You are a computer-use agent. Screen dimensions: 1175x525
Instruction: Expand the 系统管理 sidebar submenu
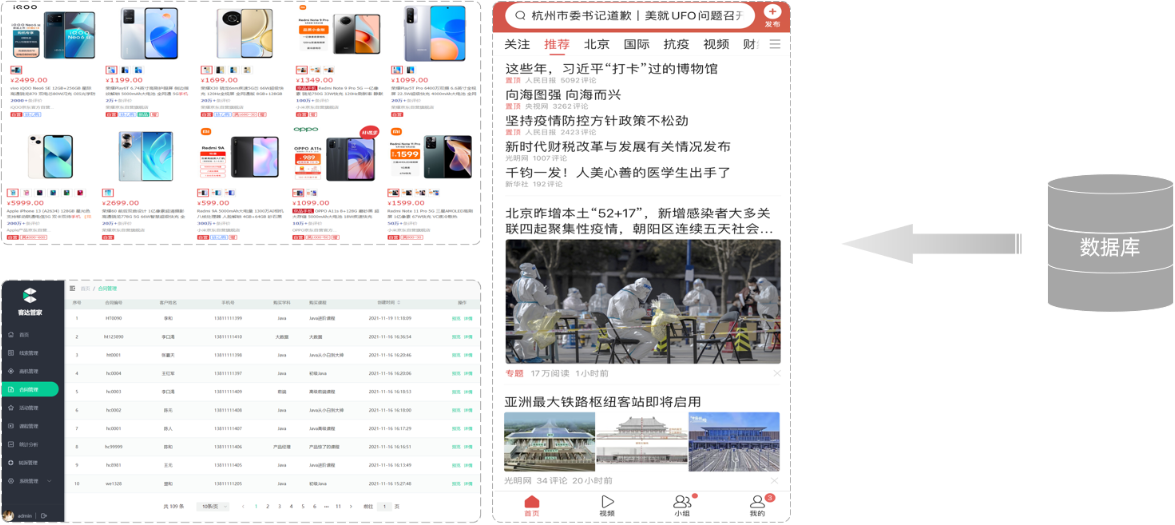(30, 481)
